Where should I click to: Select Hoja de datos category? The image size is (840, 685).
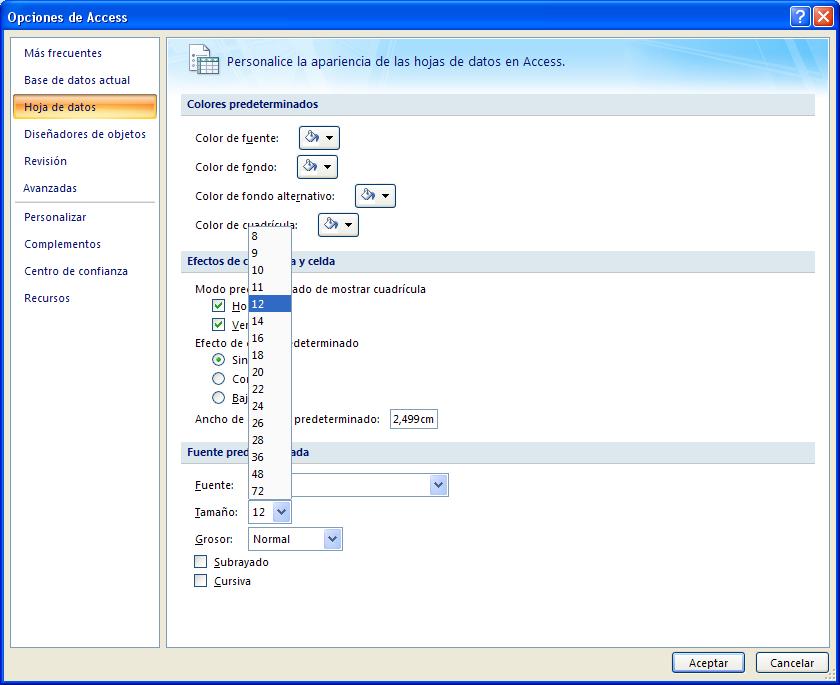pos(85,107)
